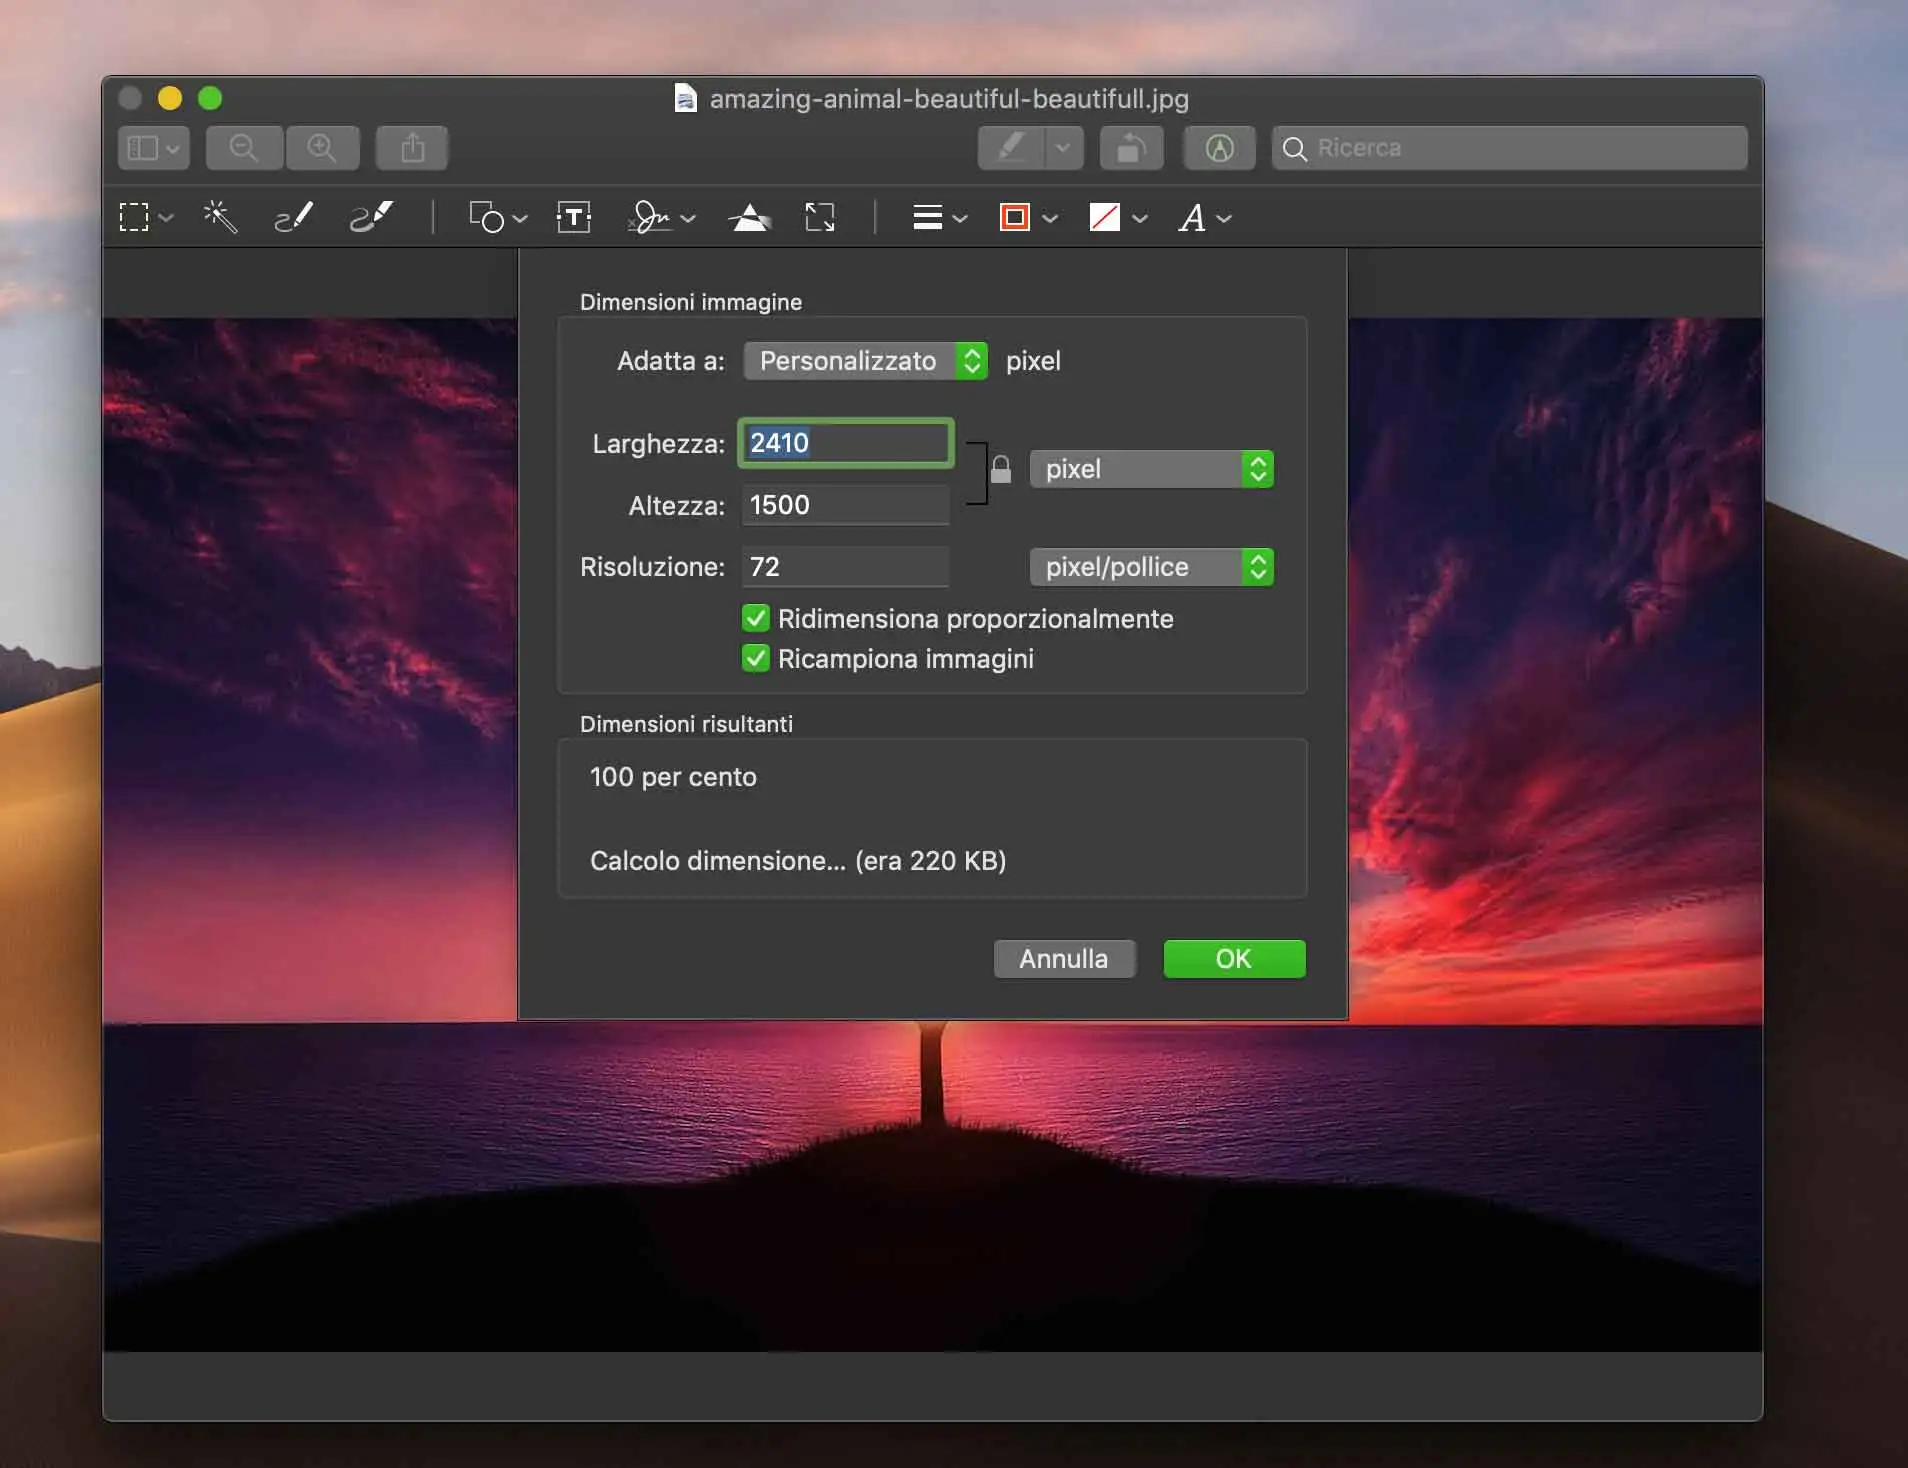Viewport: 1908px width, 1468px height.
Task: Uncheck Ridimensiona proporzionalmente
Action: (755, 618)
